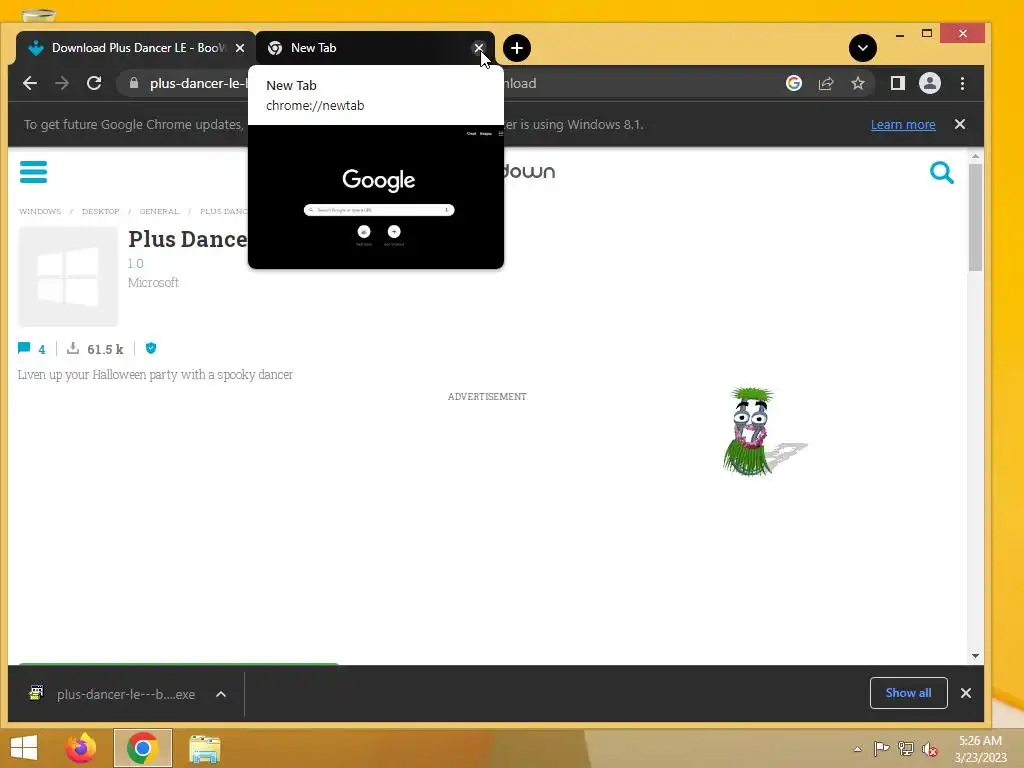Open the taskbar clock and date

980,749
